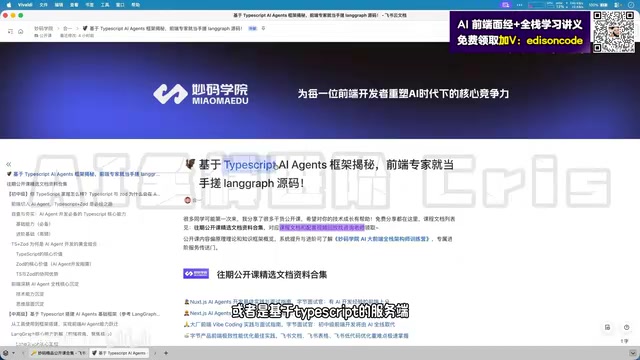Open the 工具 menu

point(105,5)
